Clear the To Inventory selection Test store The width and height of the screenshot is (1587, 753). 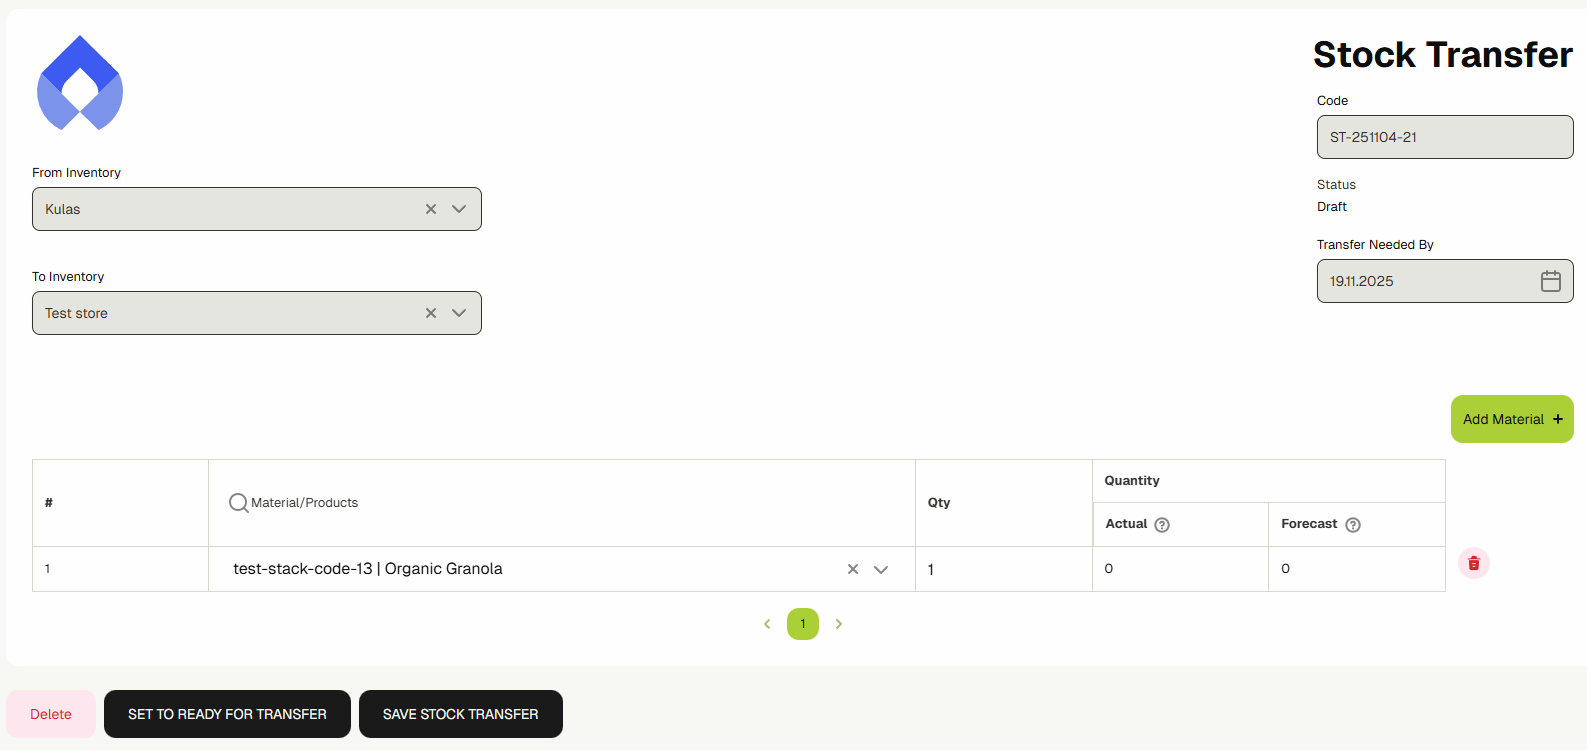tap(431, 313)
